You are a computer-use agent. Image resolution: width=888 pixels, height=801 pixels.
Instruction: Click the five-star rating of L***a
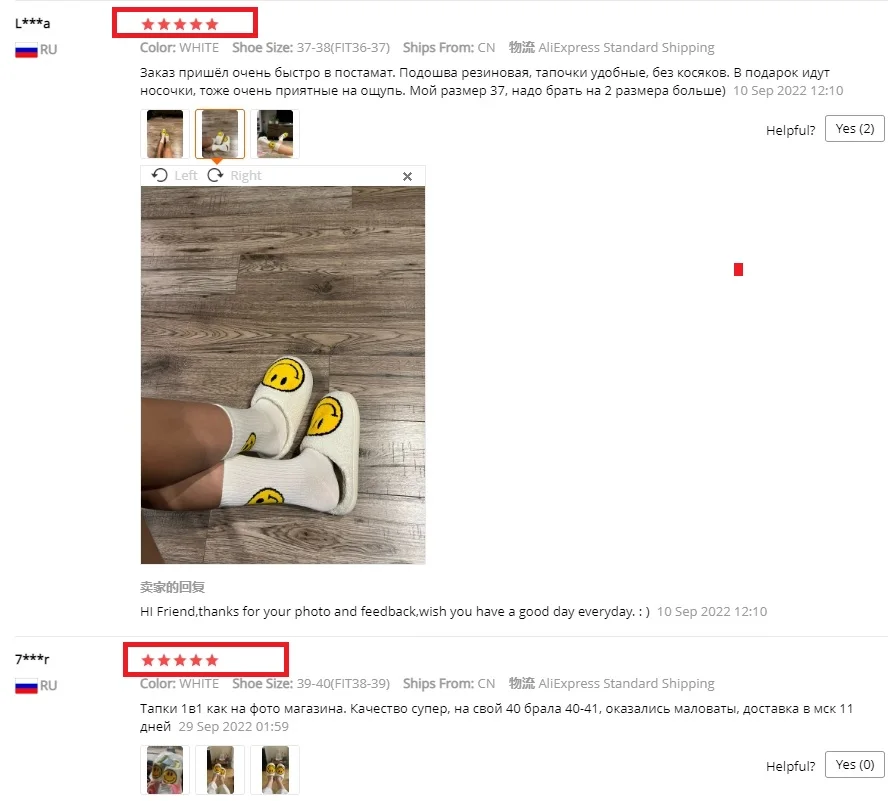(180, 24)
